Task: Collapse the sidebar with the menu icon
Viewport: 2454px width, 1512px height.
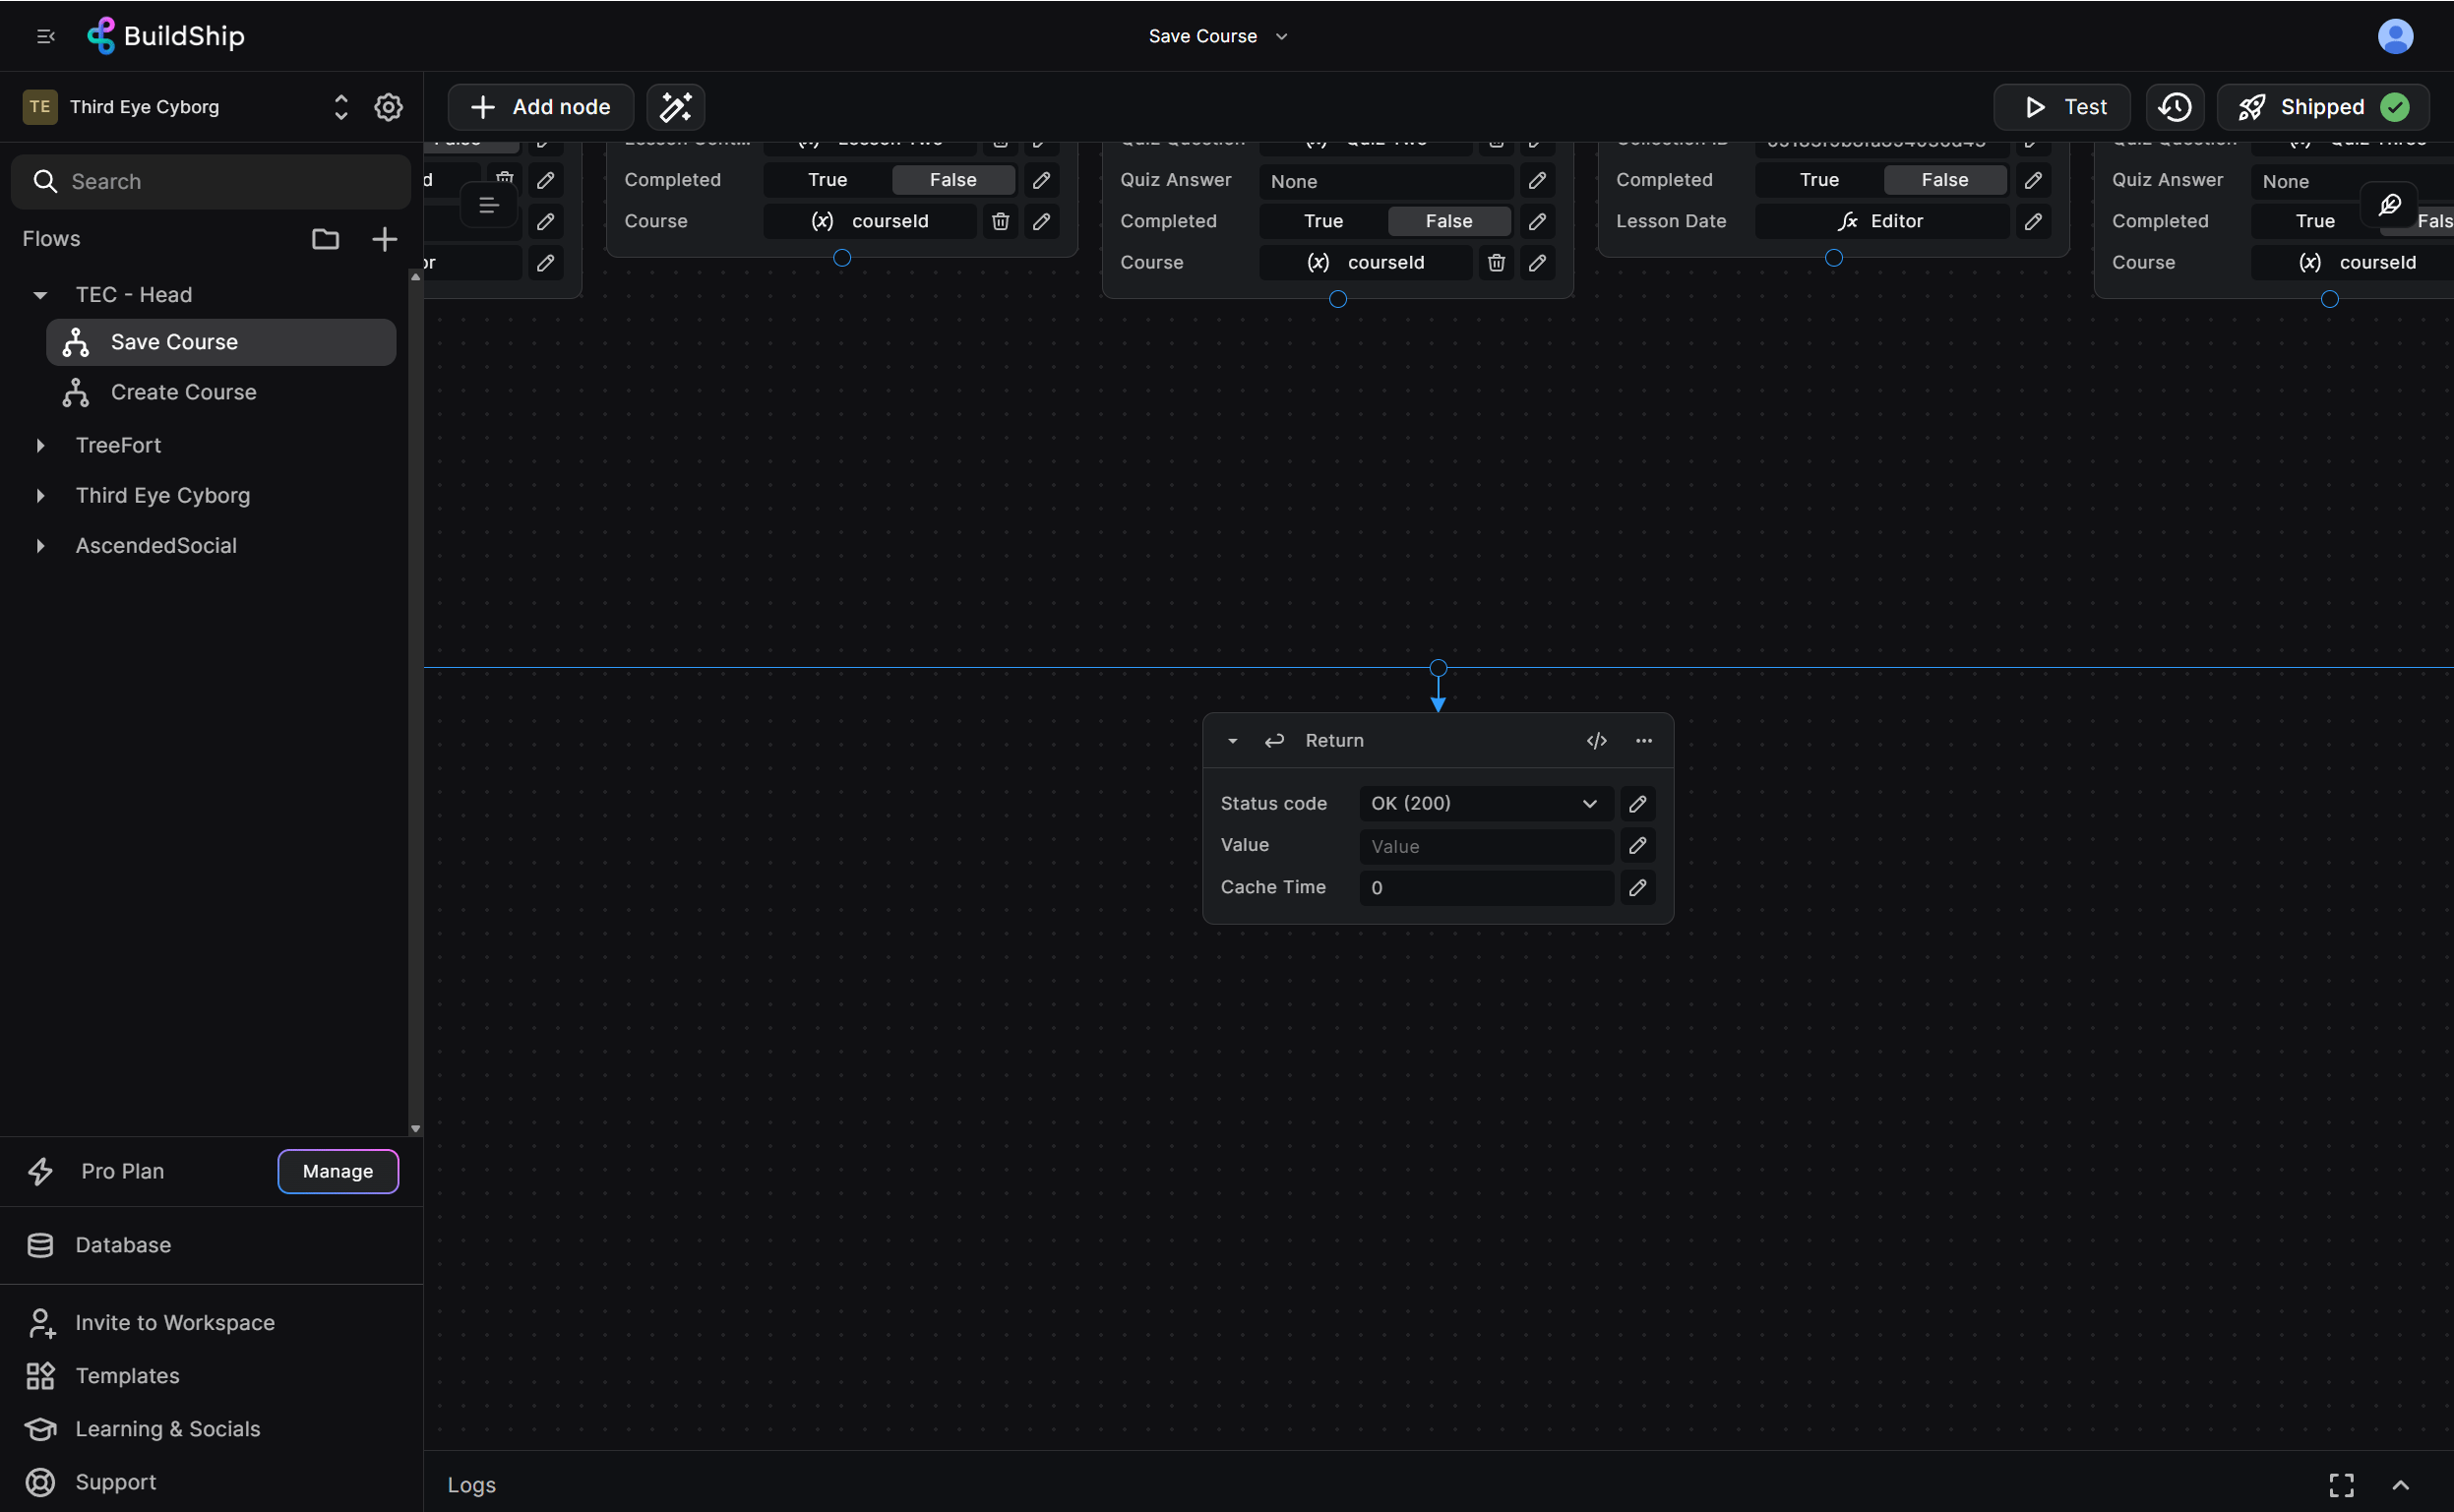Action: (x=45, y=36)
